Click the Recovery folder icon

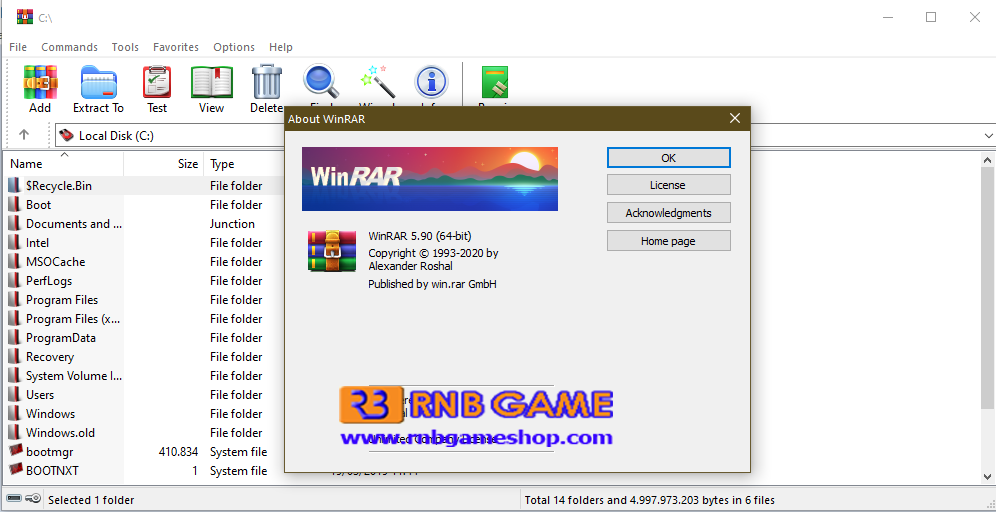point(15,356)
